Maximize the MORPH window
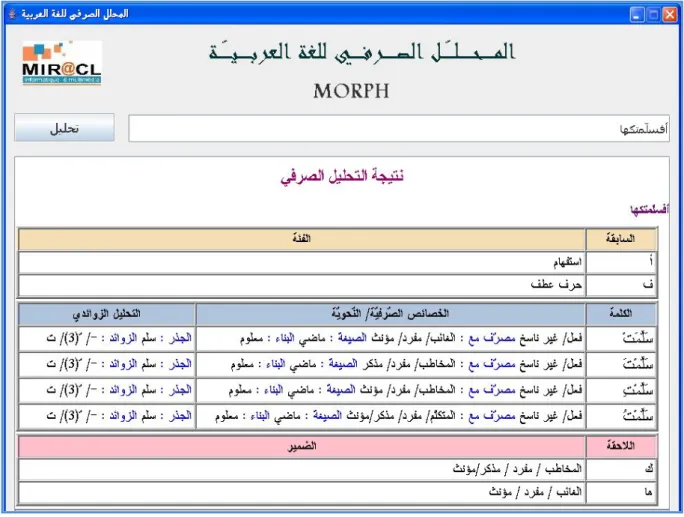Screen dimensions: 684x517 [653, 15]
